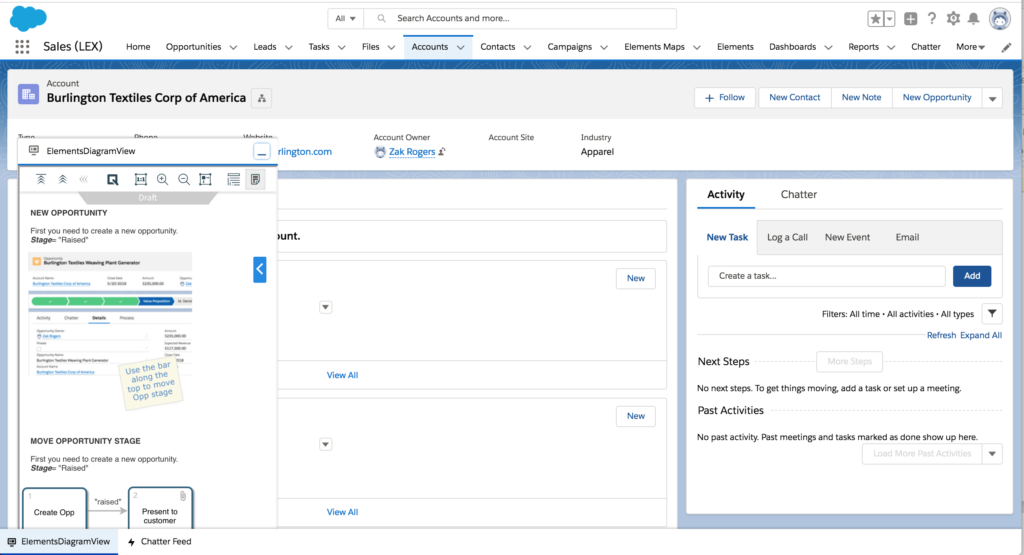Click the Create a task input field
1024x555 pixels.
(x=826, y=276)
